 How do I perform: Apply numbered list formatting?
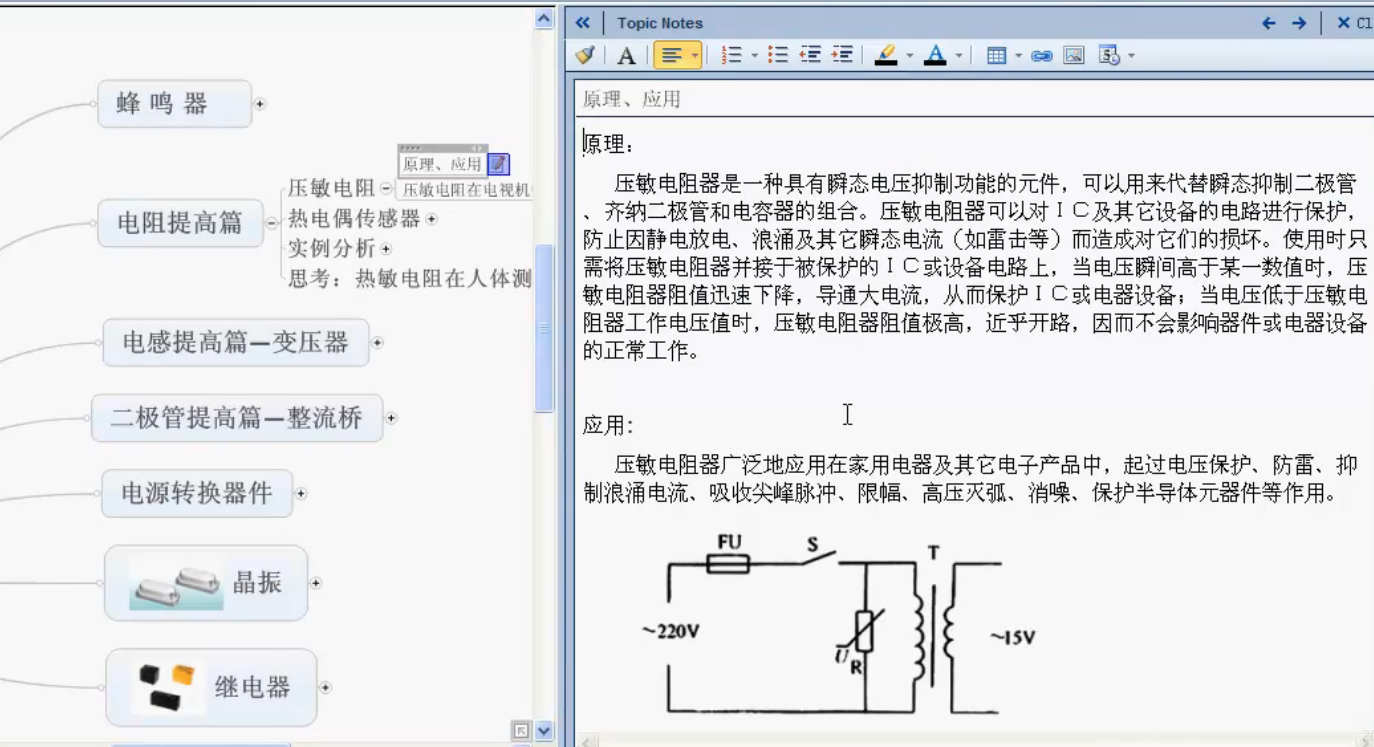[x=731, y=56]
